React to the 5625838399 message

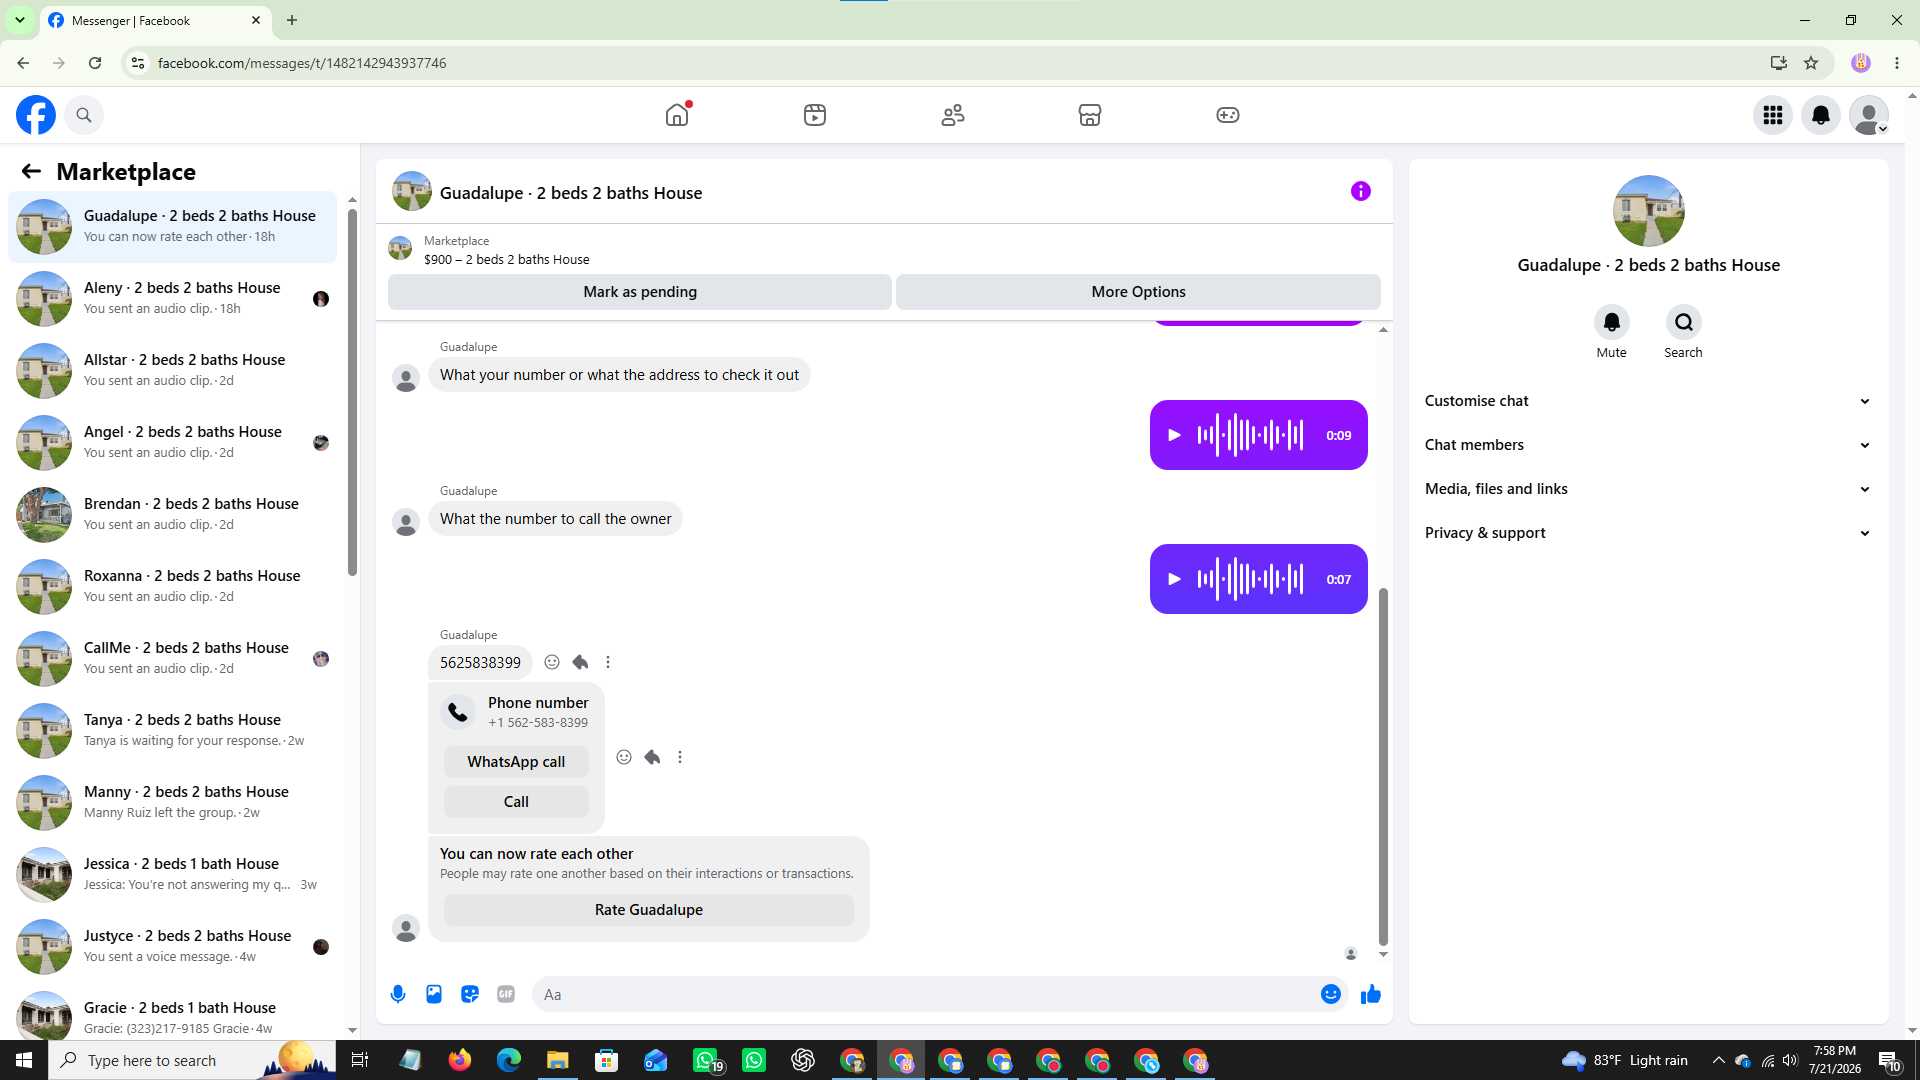coord(552,662)
